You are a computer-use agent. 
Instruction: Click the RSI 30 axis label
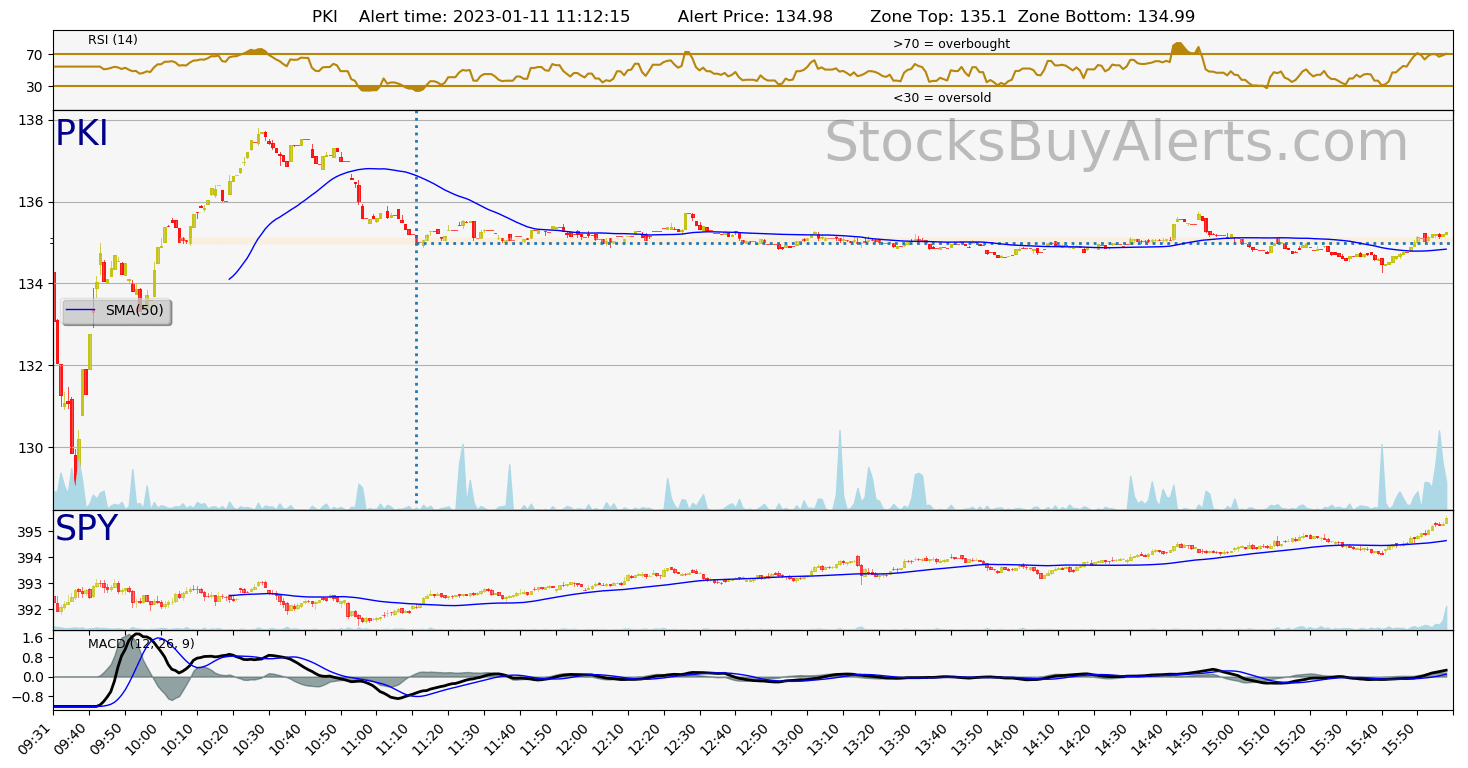point(35,87)
